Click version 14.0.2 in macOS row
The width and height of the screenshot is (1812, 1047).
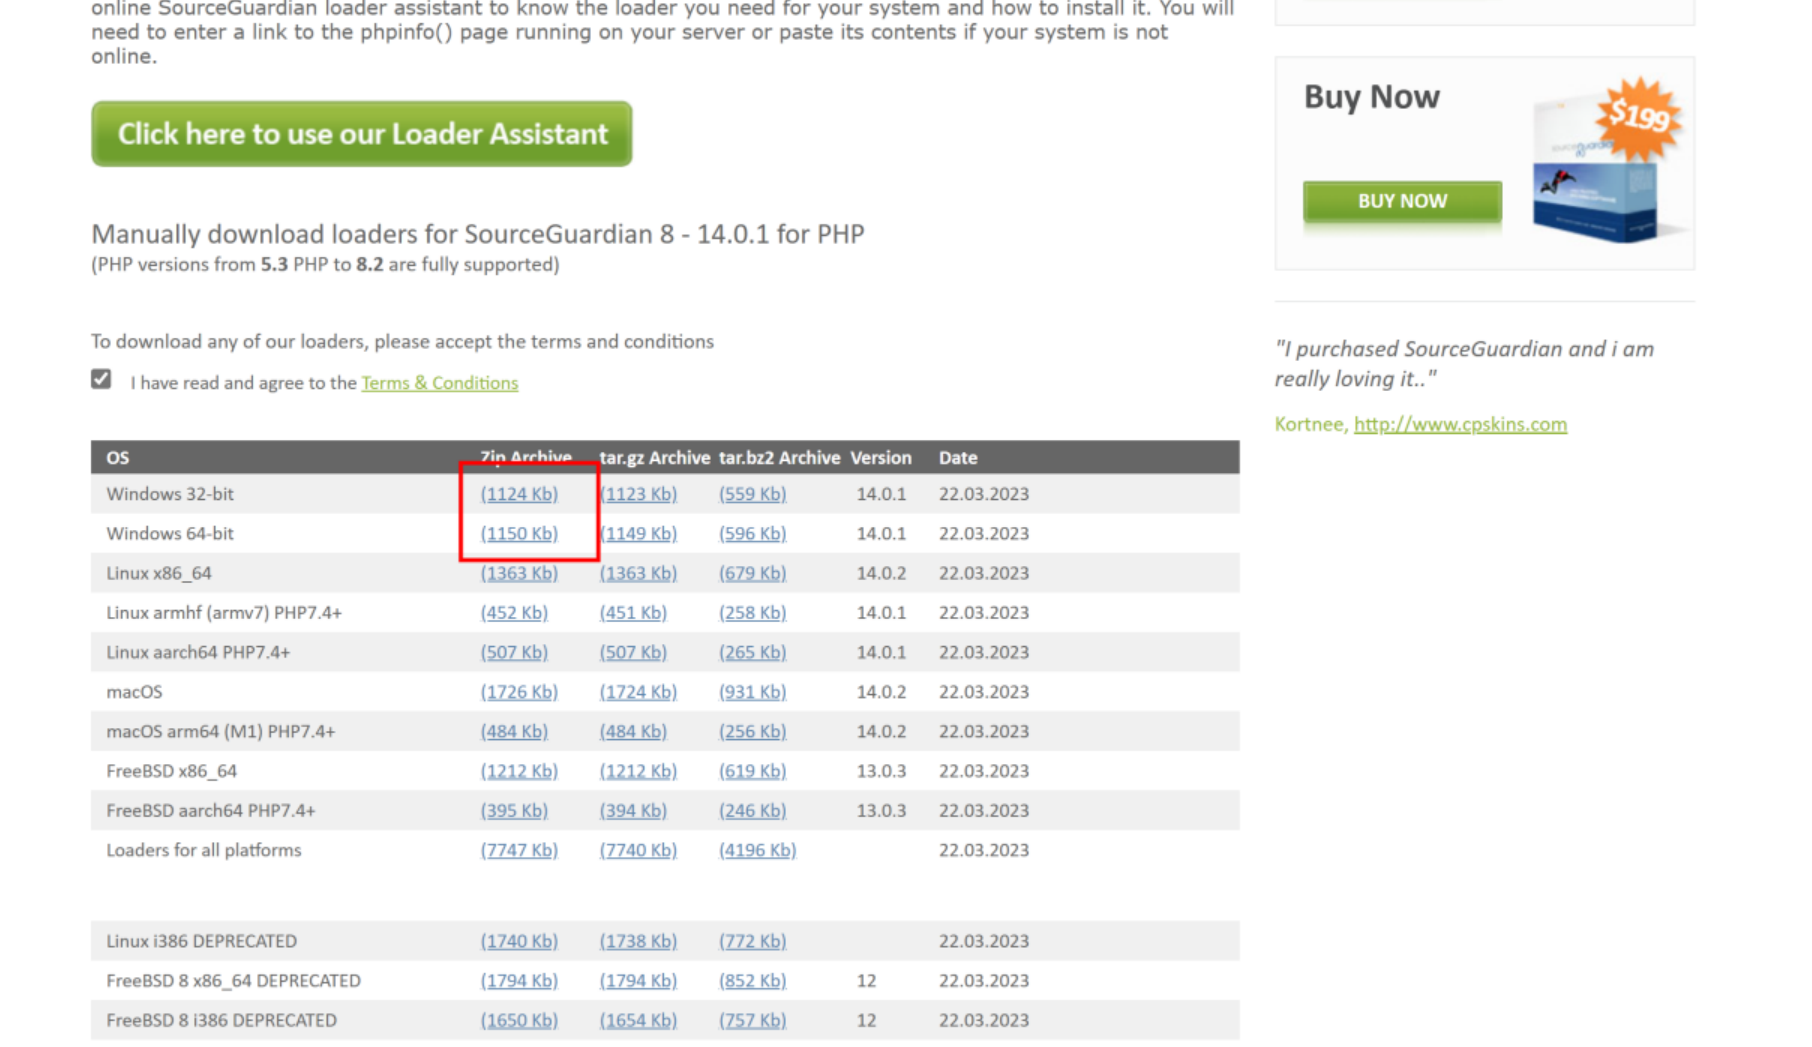pos(881,692)
